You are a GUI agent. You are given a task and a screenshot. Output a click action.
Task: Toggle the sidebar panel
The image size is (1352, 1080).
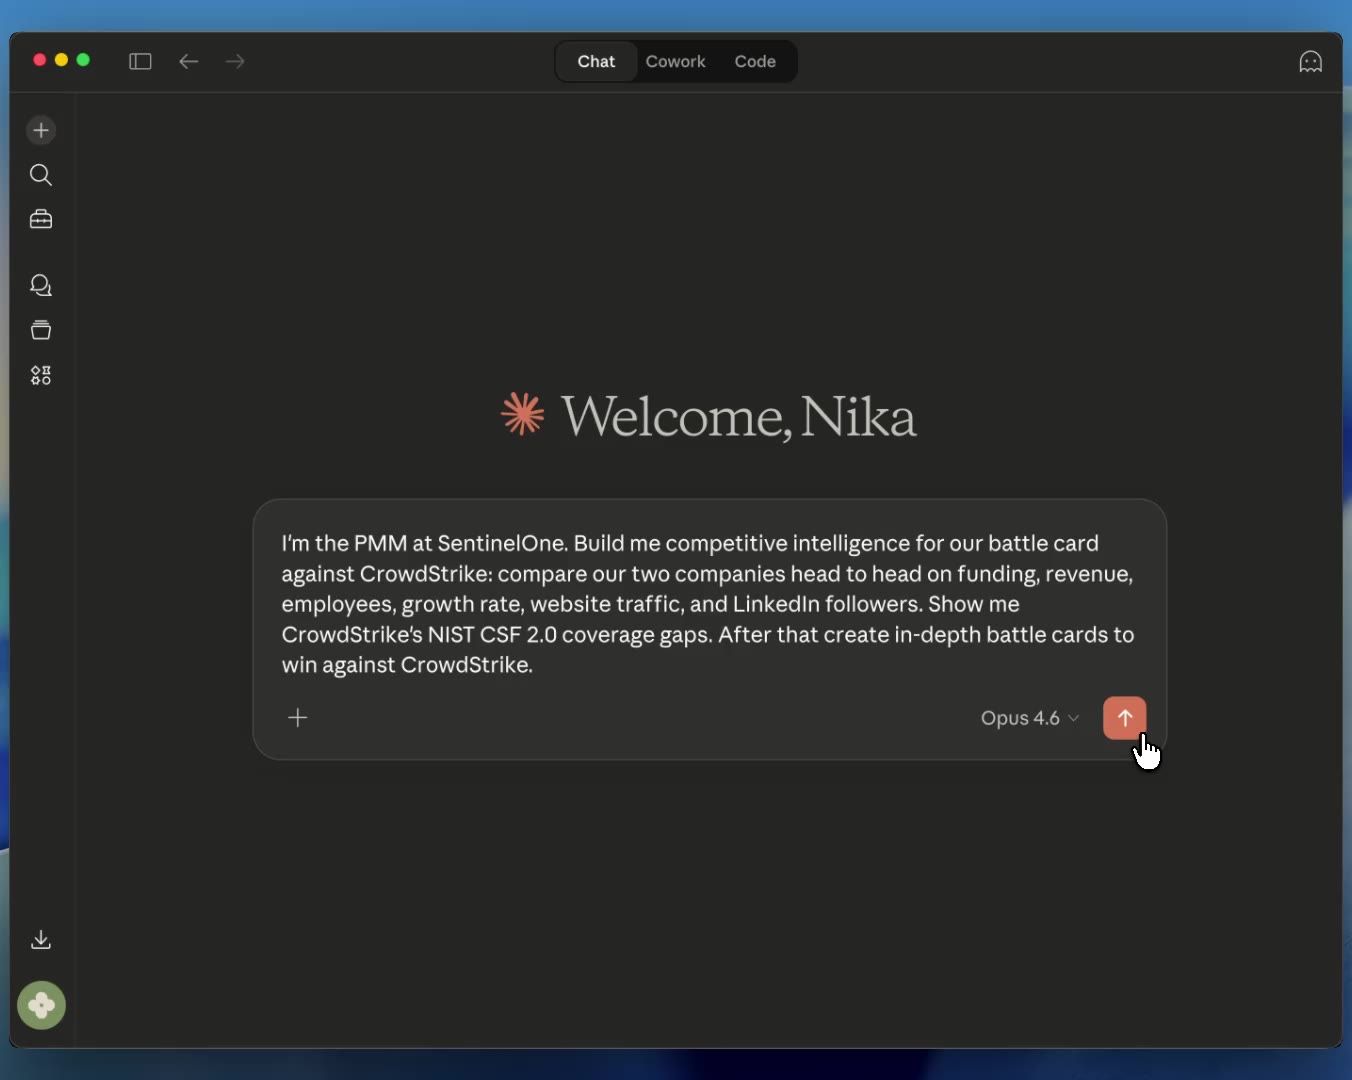(140, 62)
